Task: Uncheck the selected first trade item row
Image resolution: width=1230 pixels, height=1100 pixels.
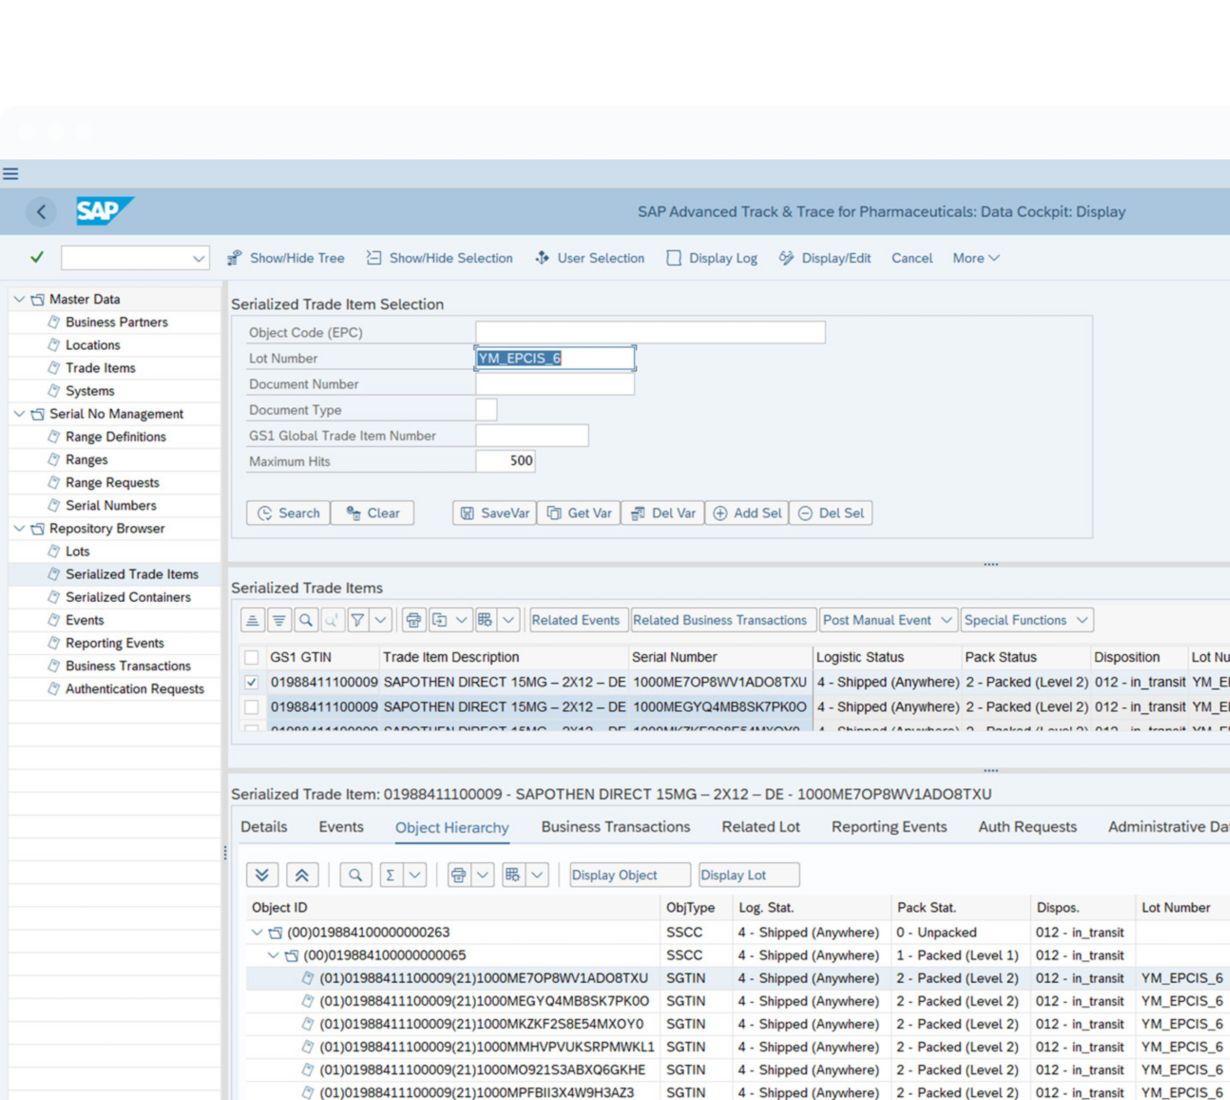Action: (x=251, y=682)
